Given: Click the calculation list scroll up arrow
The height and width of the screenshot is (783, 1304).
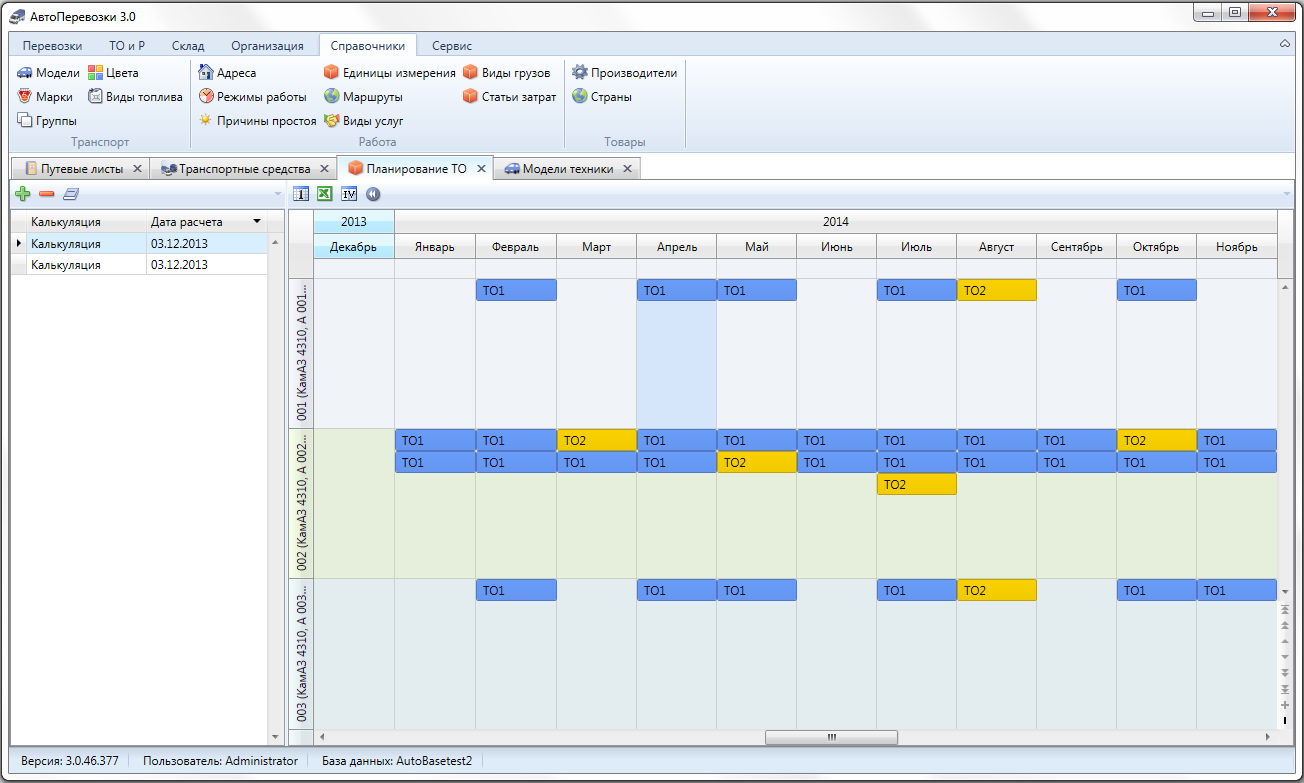Looking at the screenshot, I should [276, 240].
